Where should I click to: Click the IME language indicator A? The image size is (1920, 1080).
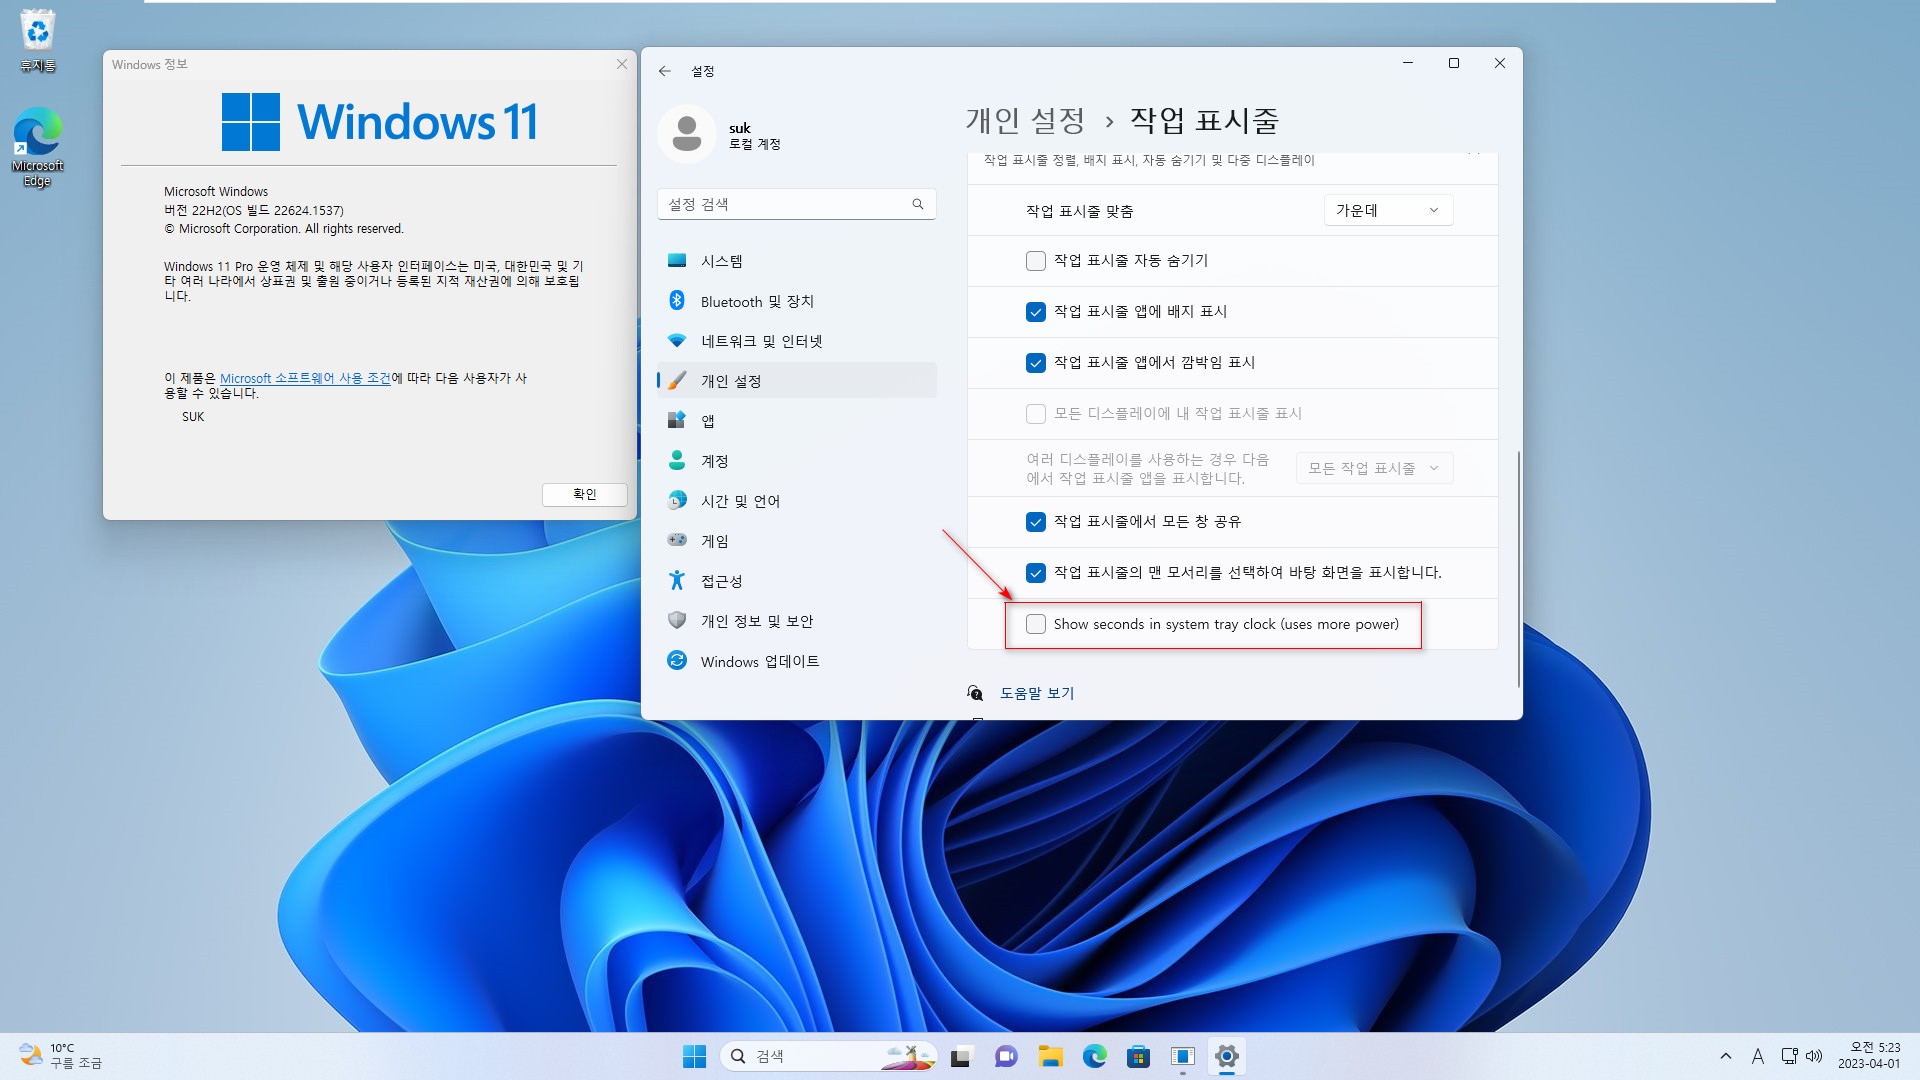coord(1757,1056)
